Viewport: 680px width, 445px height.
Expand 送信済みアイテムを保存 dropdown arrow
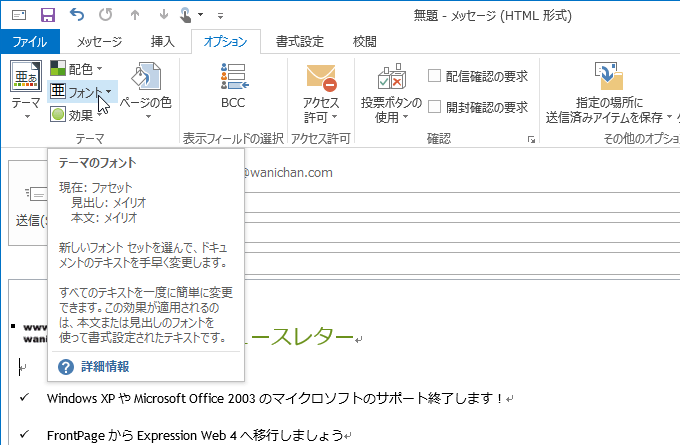click(669, 117)
